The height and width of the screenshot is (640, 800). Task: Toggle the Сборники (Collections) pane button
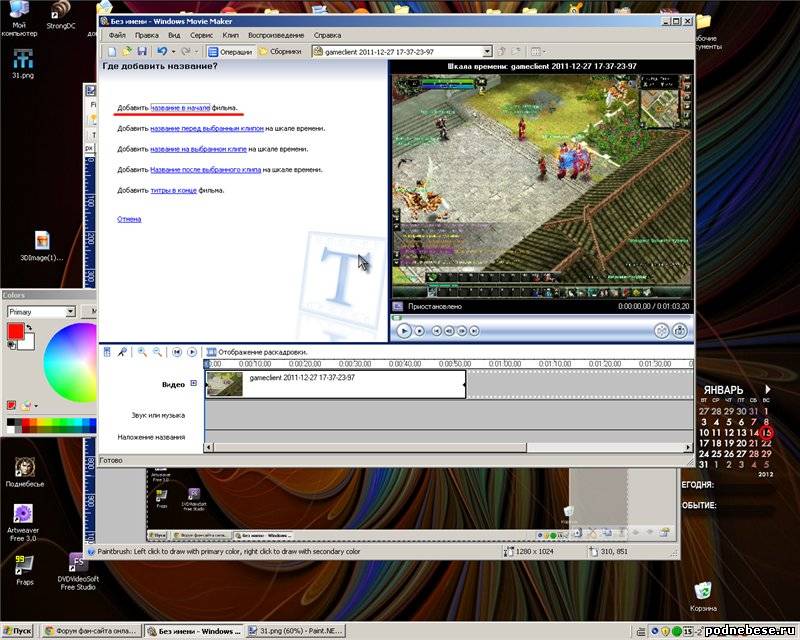pos(280,52)
